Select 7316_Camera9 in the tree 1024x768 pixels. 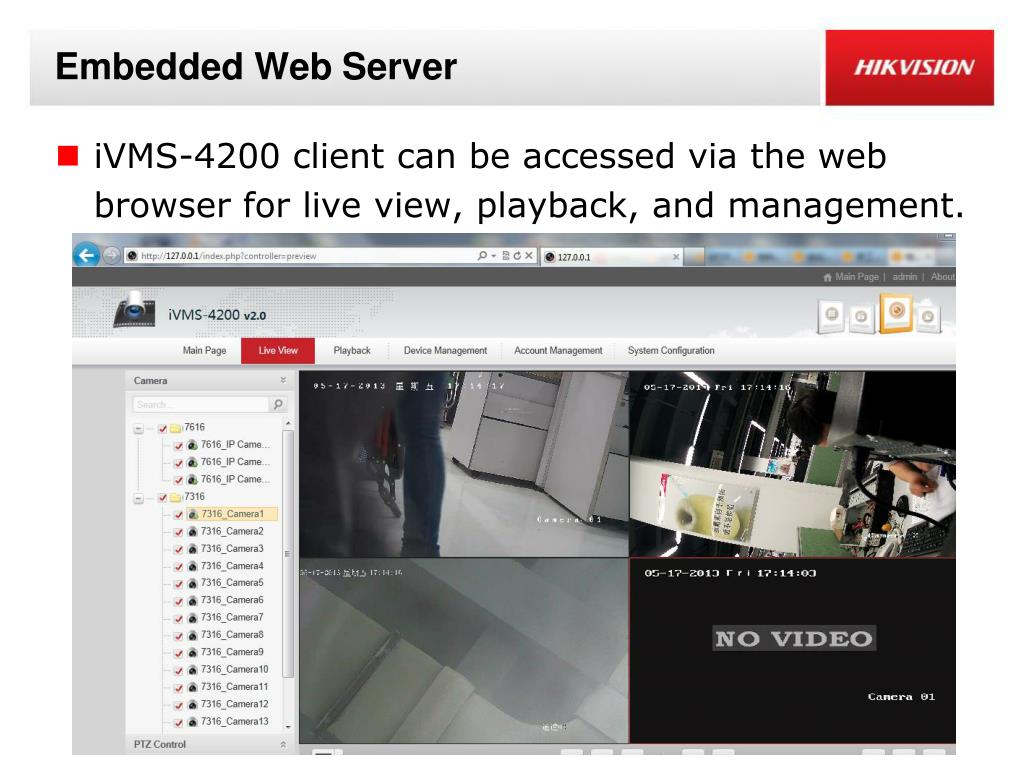[232, 652]
